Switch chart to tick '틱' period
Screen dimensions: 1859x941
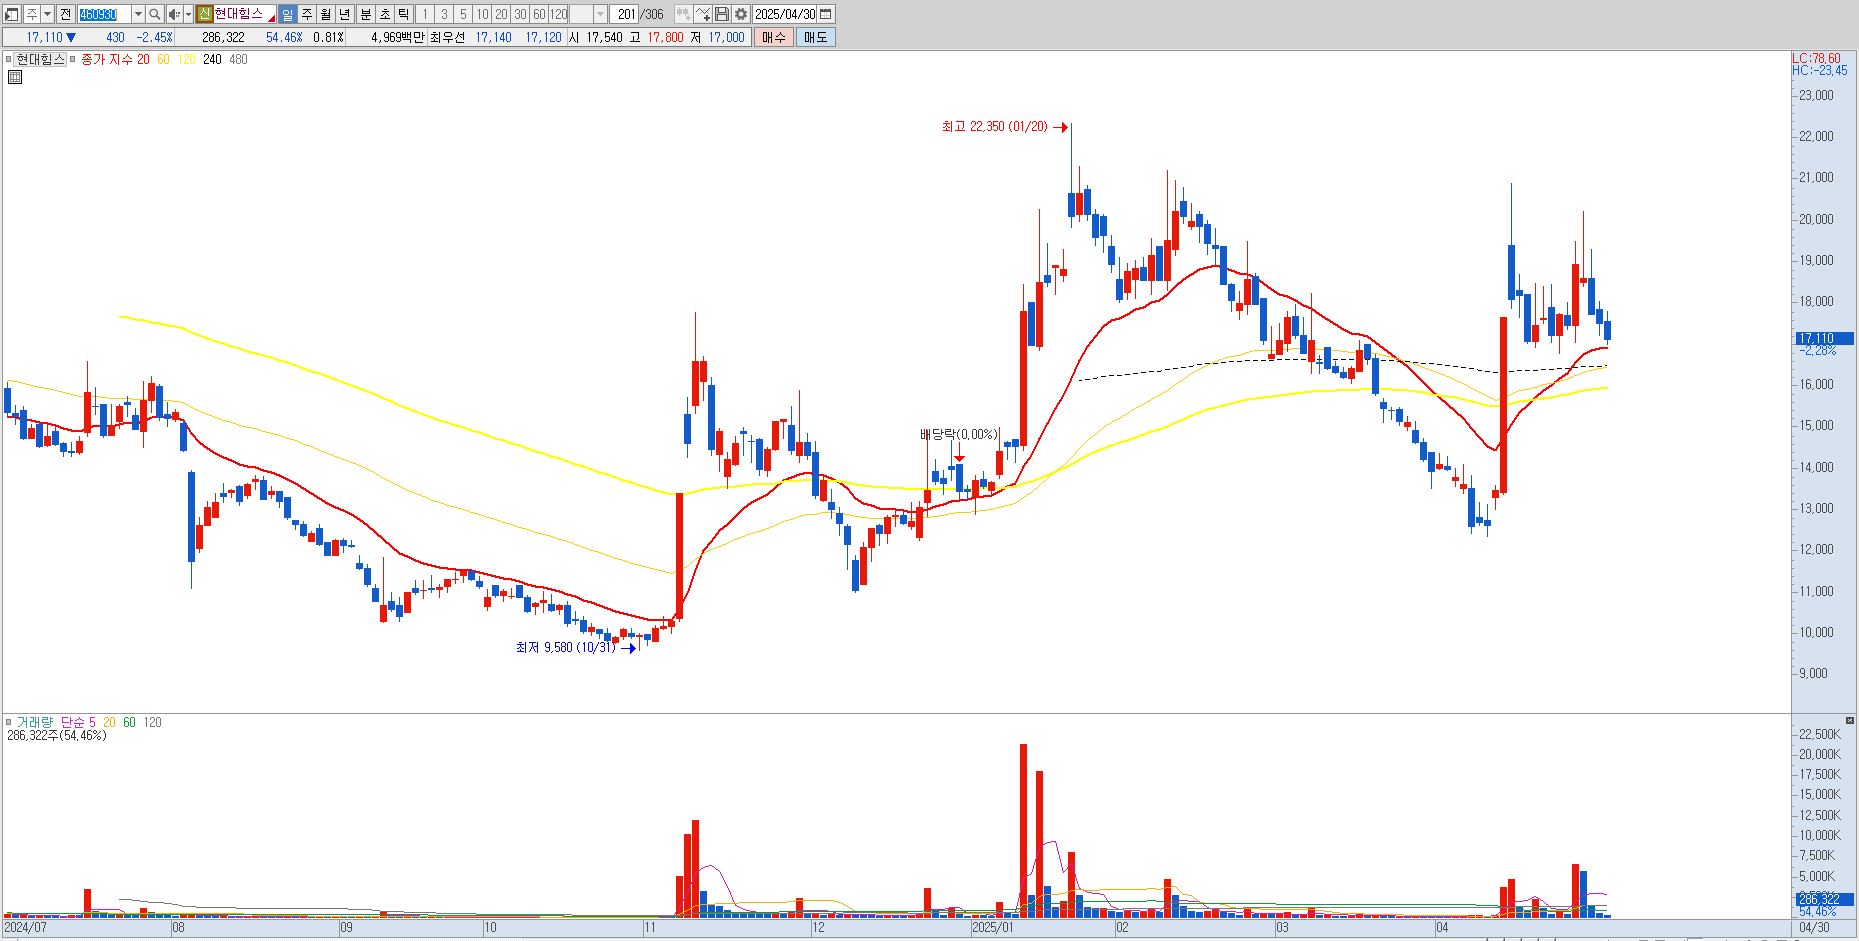pyautogui.click(x=403, y=14)
